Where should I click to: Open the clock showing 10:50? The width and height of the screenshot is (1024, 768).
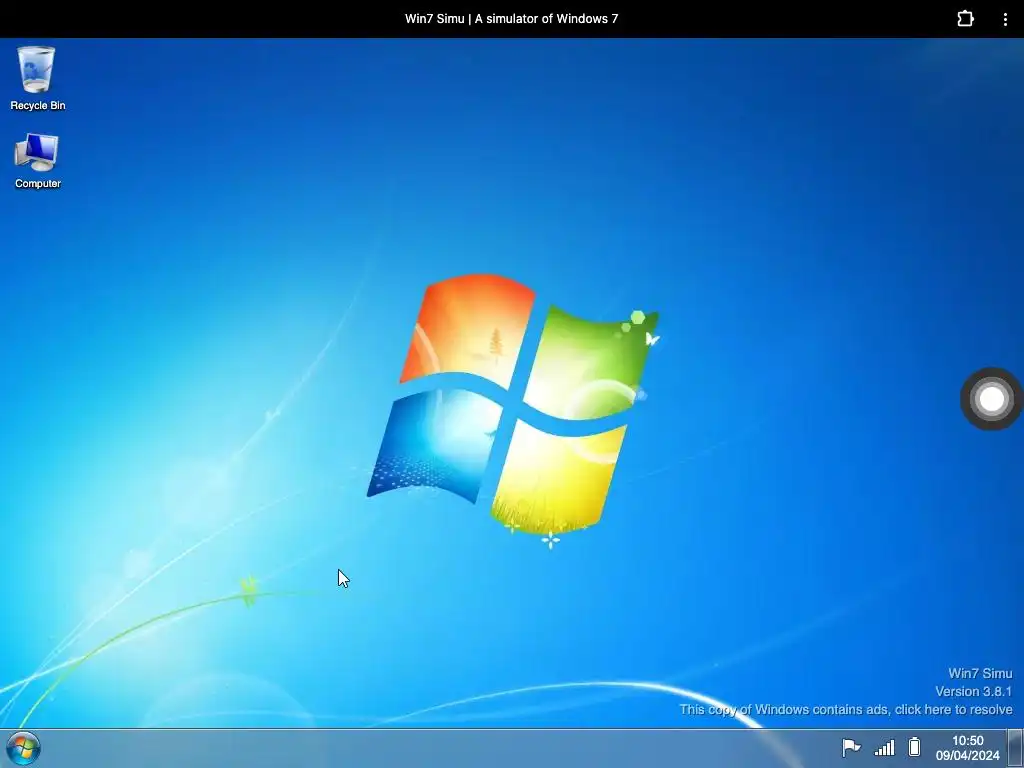pyautogui.click(x=967, y=741)
